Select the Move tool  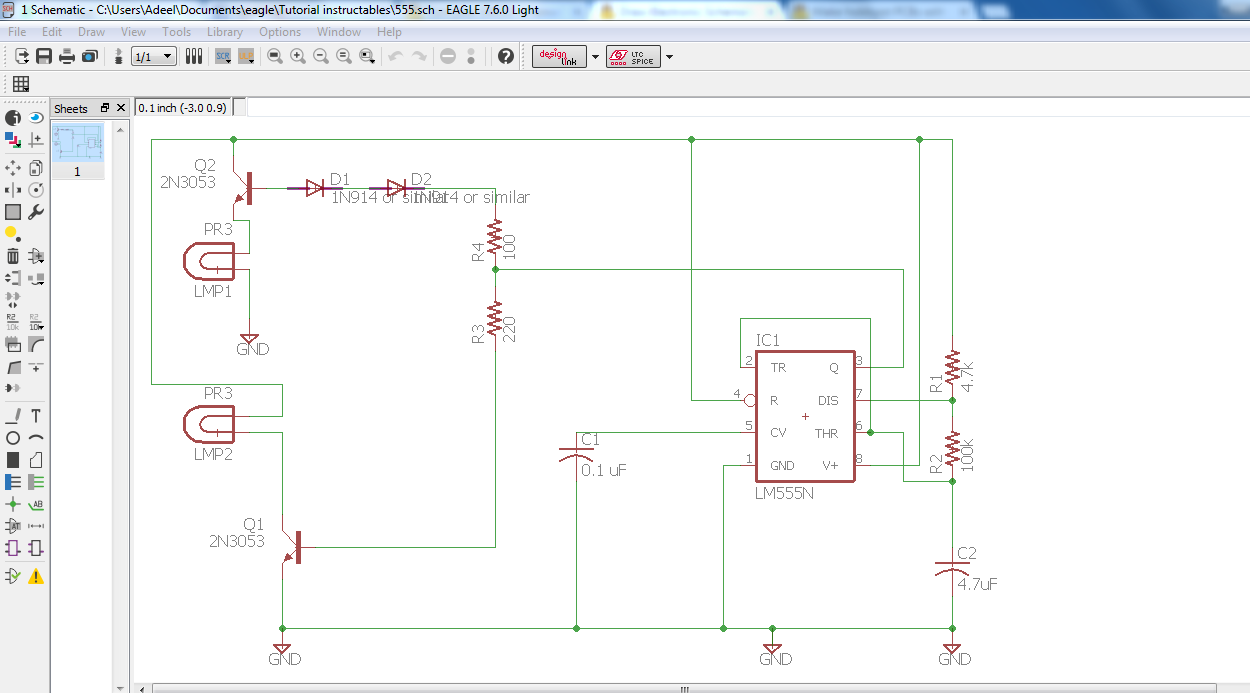click(x=12, y=167)
